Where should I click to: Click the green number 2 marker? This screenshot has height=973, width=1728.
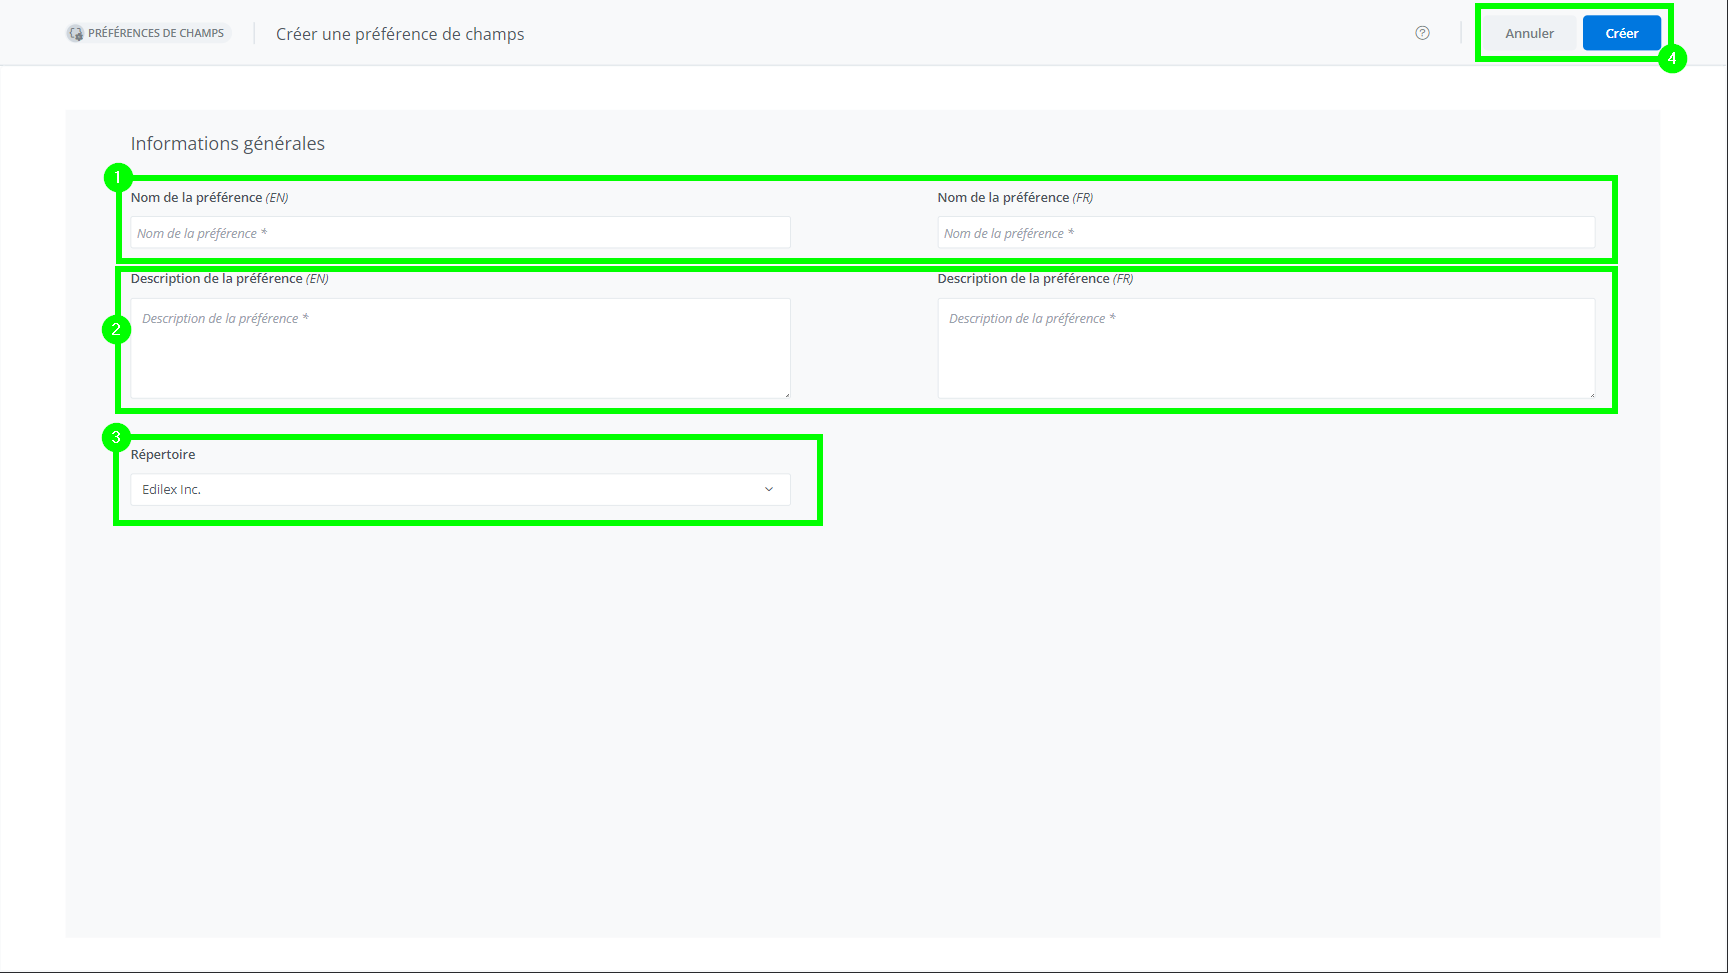click(116, 329)
